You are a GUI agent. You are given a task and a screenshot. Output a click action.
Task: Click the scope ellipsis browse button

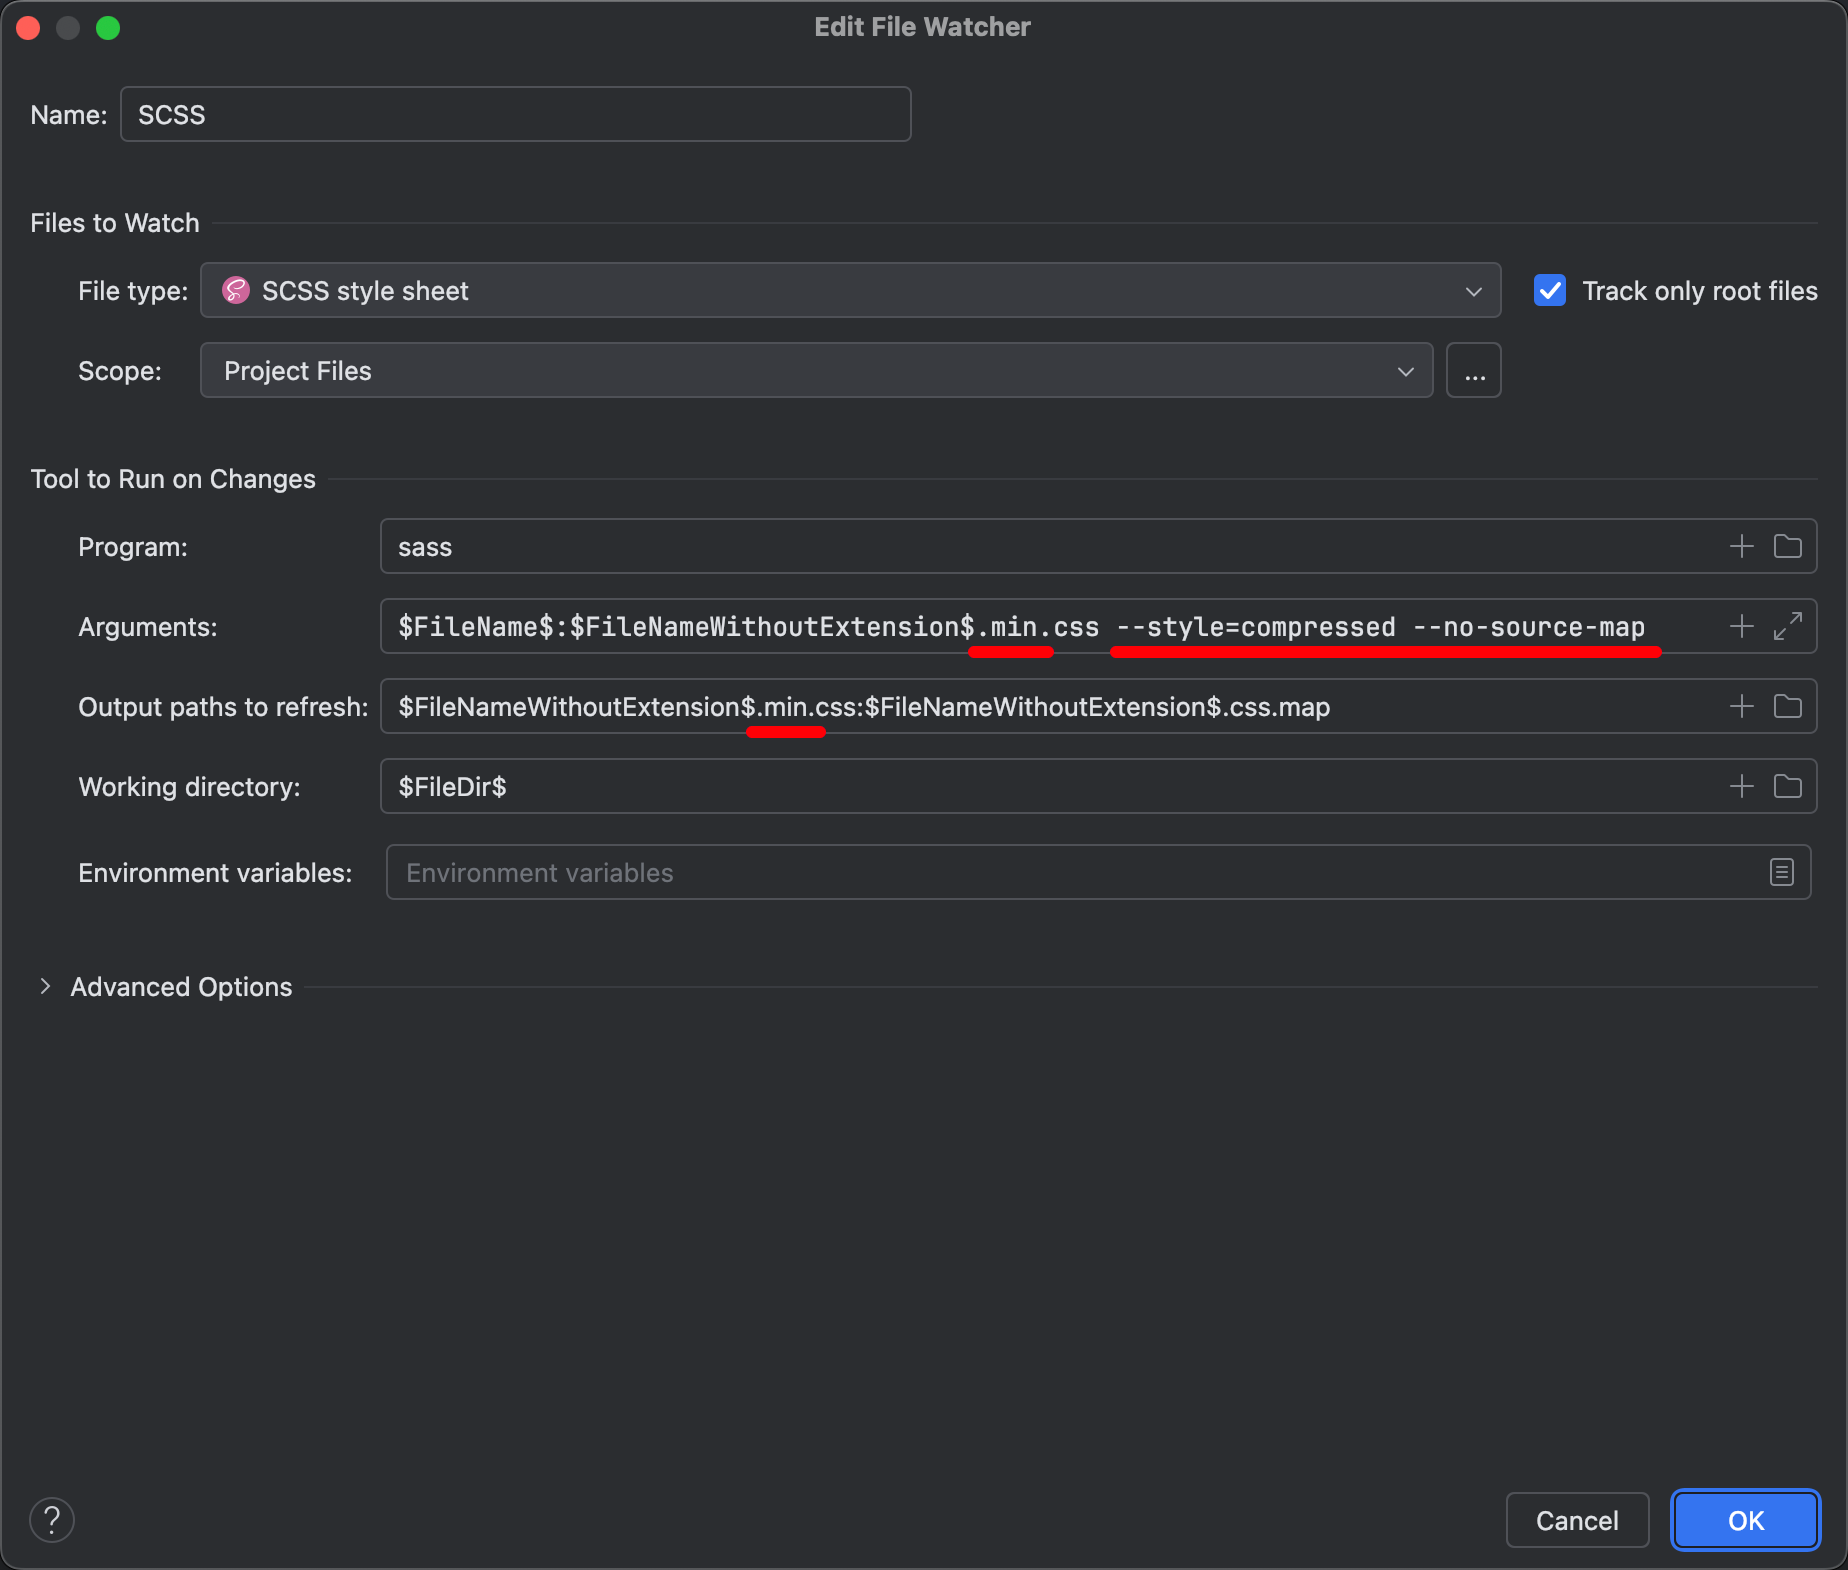pos(1474,371)
